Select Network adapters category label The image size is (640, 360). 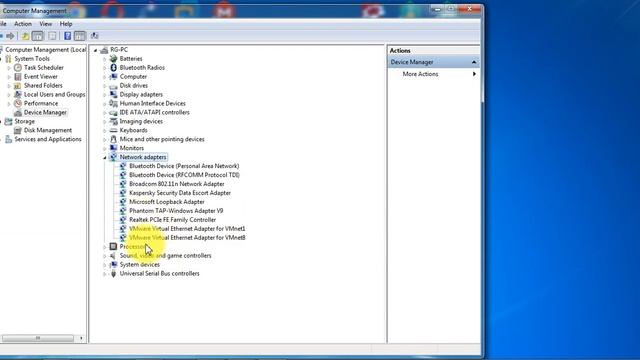(x=143, y=157)
